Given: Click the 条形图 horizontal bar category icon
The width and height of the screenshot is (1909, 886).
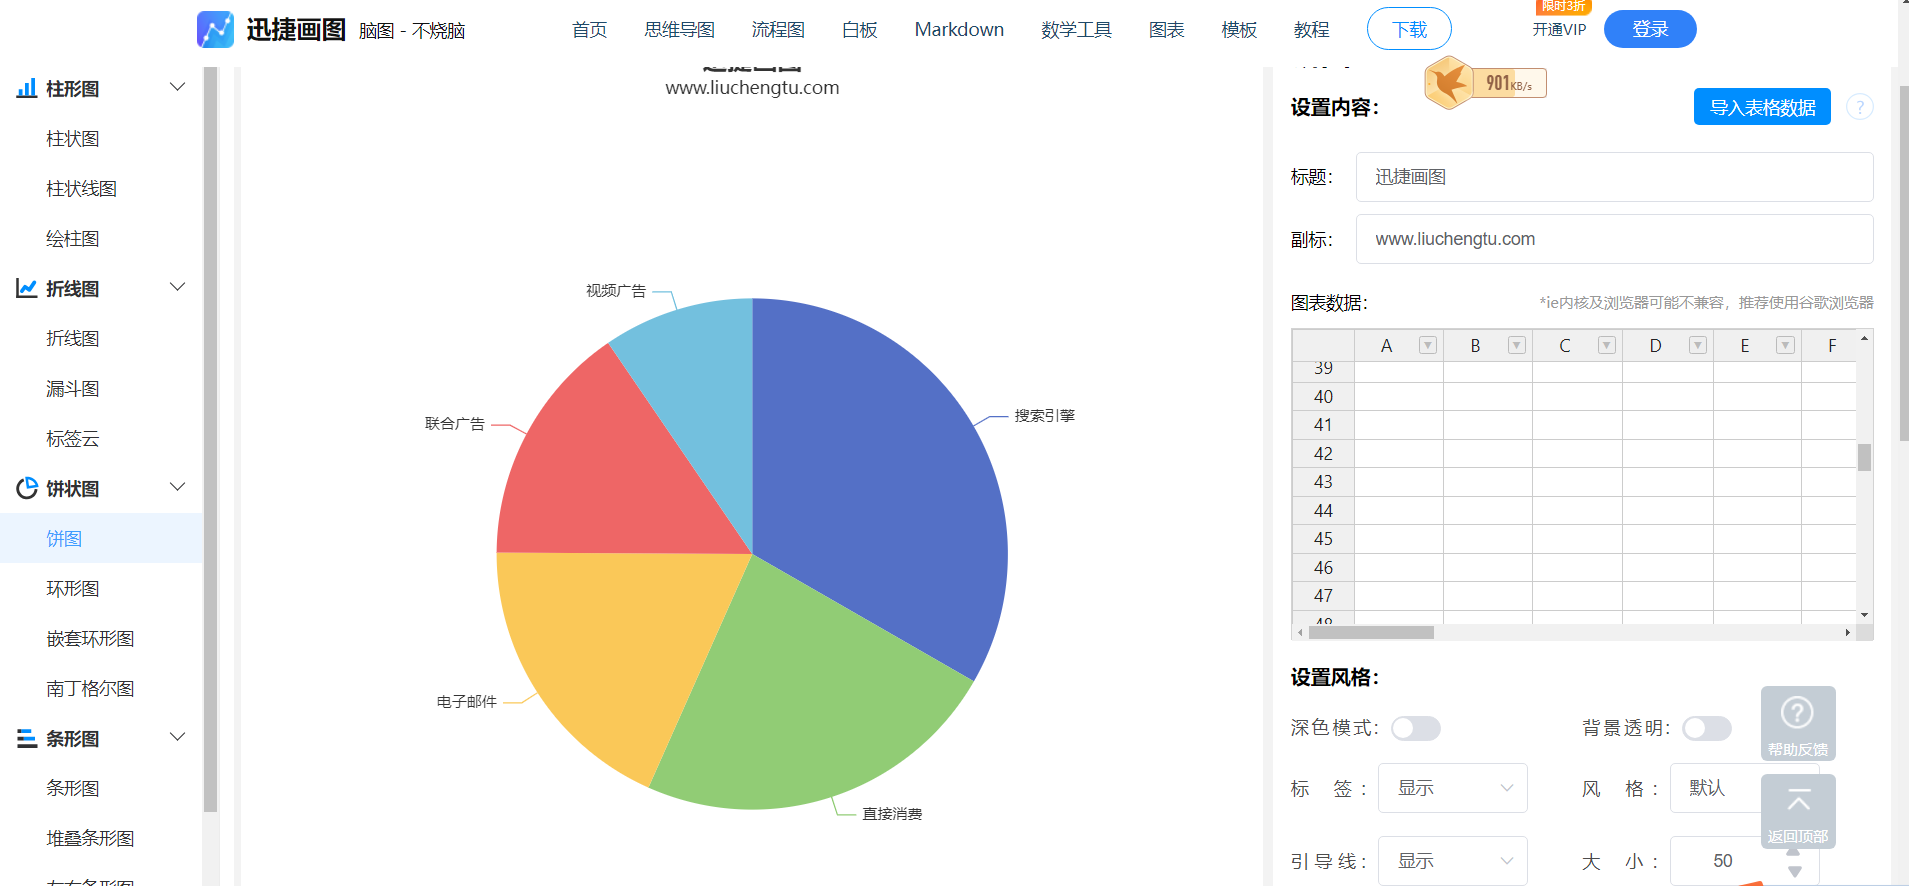Looking at the screenshot, I should pos(27,739).
